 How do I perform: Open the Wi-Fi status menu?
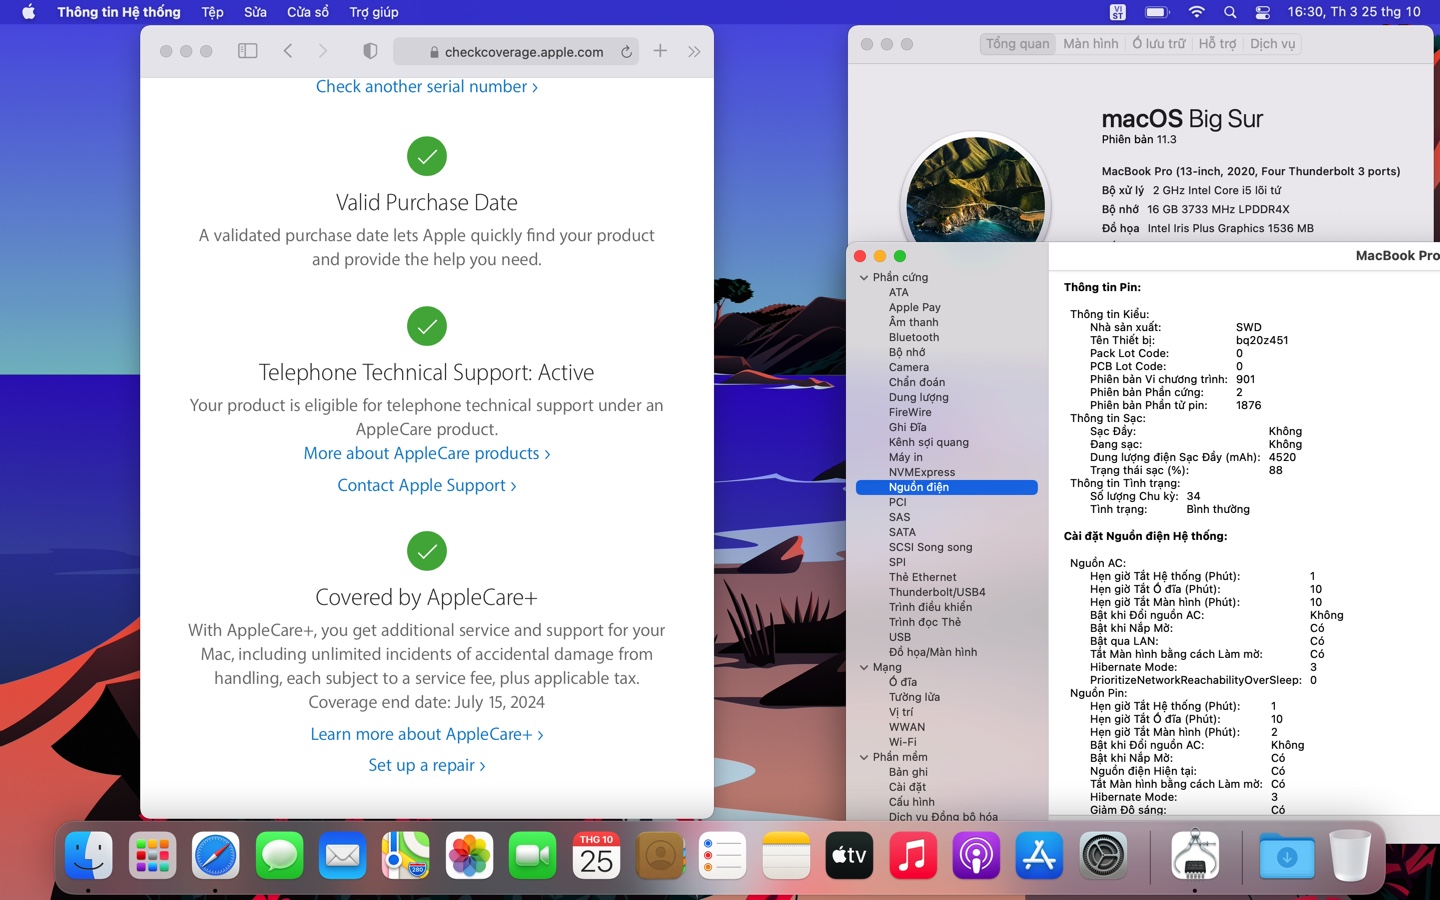1196,12
